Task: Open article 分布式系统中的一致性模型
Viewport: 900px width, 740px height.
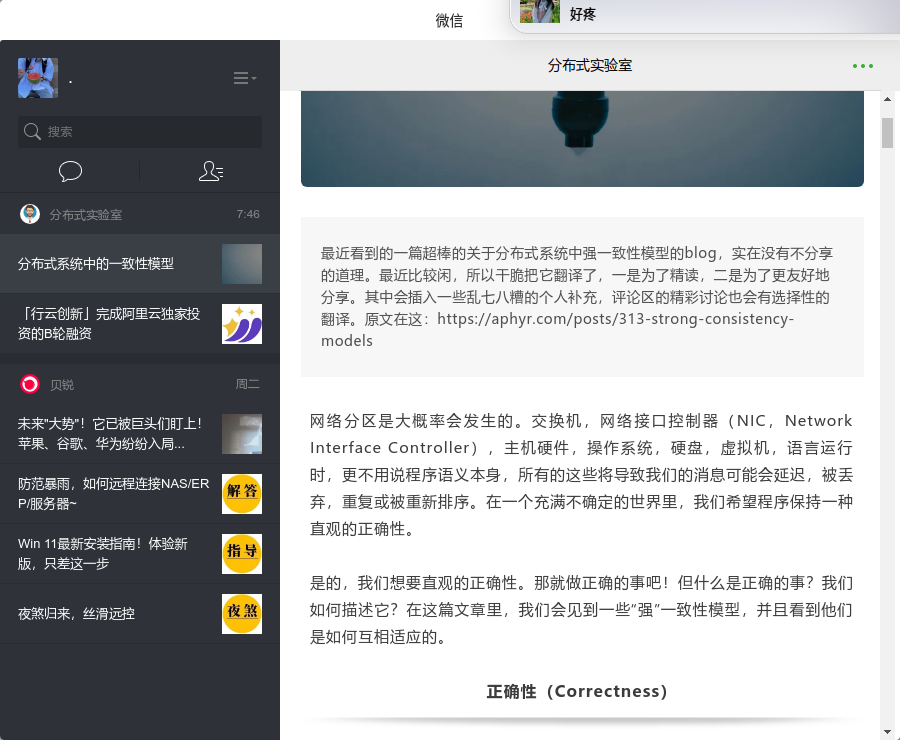Action: [140, 264]
